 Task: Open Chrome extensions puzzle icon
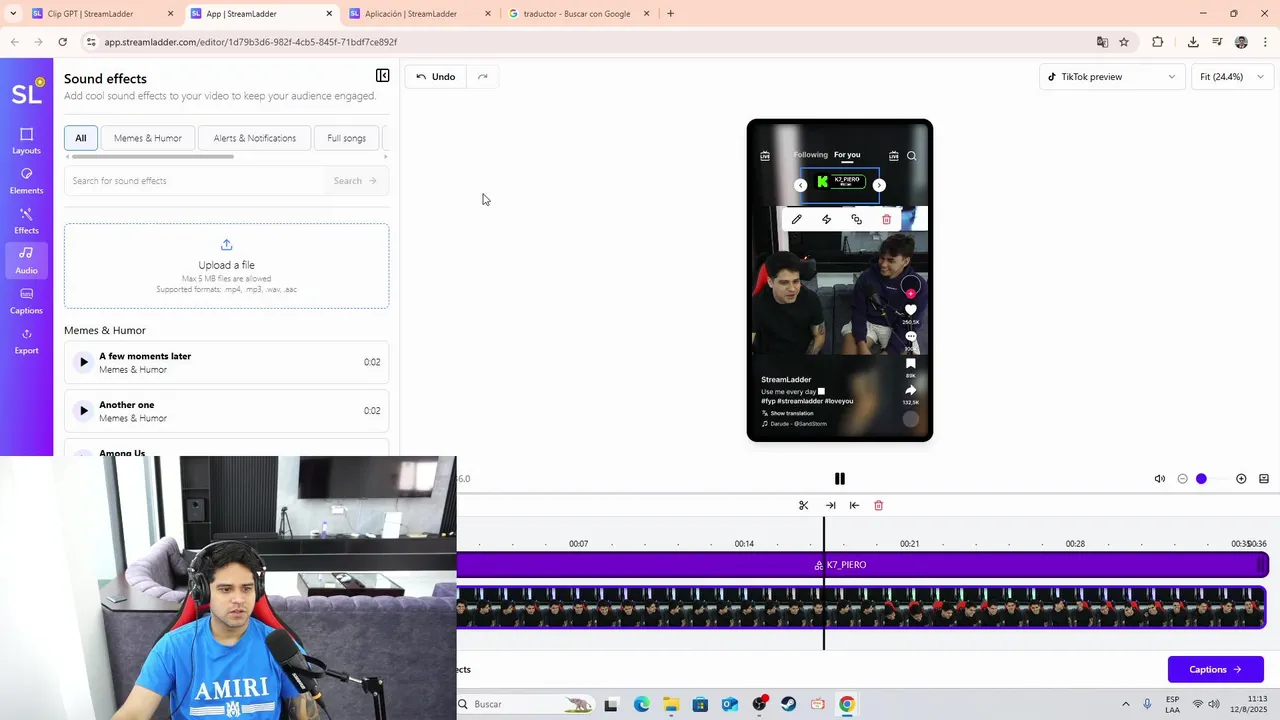[x=1158, y=42]
